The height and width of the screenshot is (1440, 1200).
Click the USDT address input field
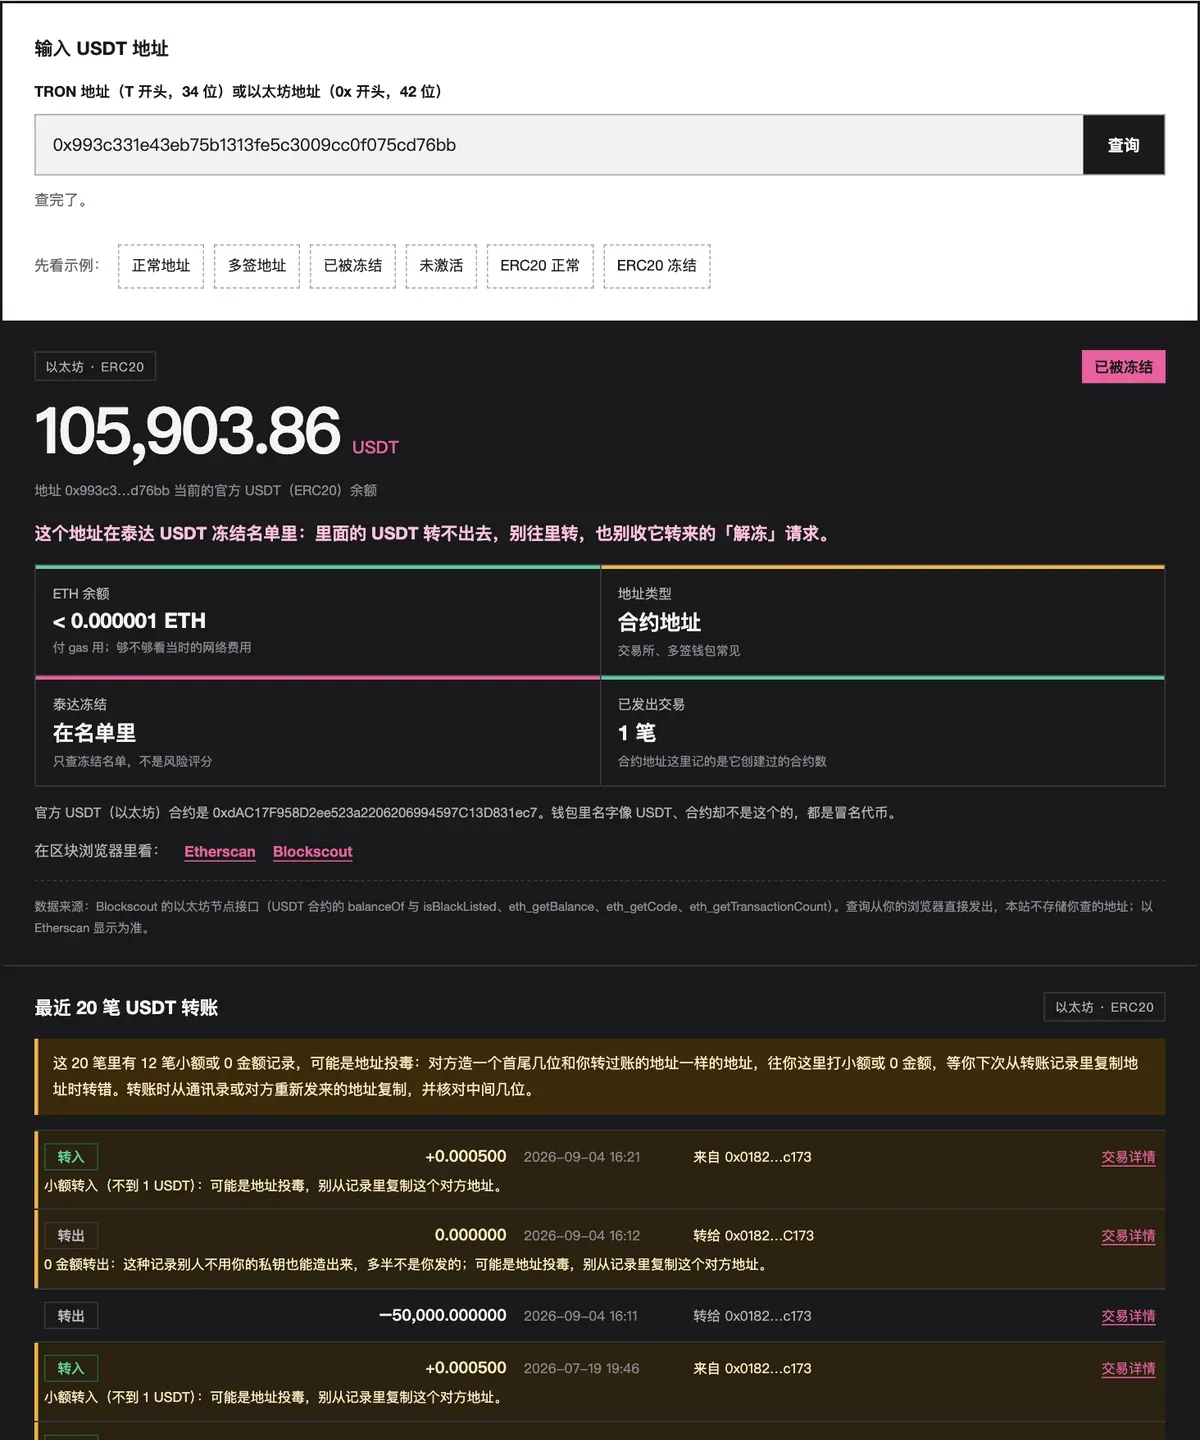pos(559,145)
